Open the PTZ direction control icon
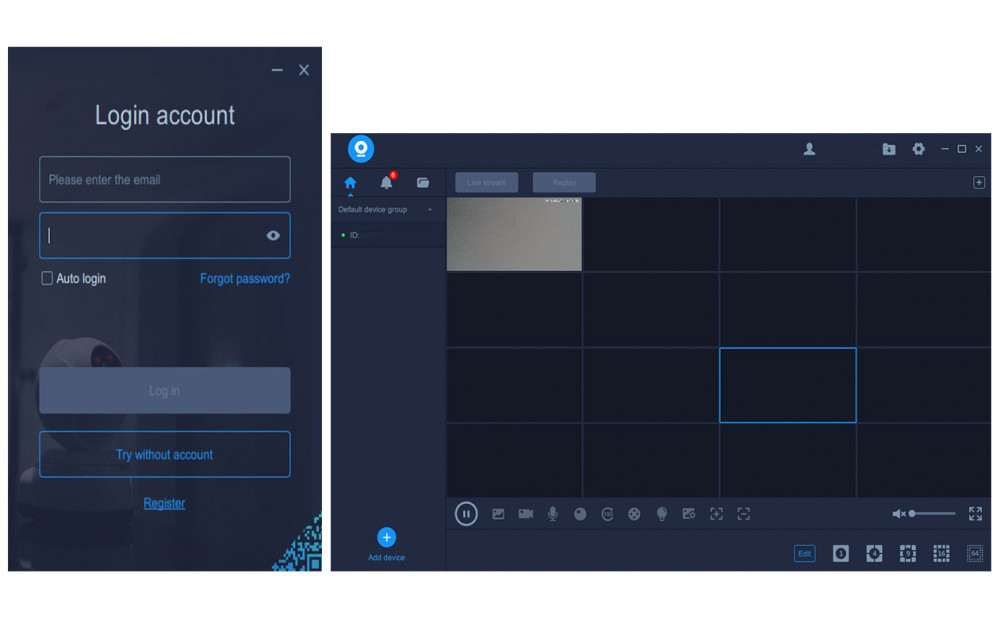The width and height of the screenshot is (1000, 634). click(x=634, y=514)
